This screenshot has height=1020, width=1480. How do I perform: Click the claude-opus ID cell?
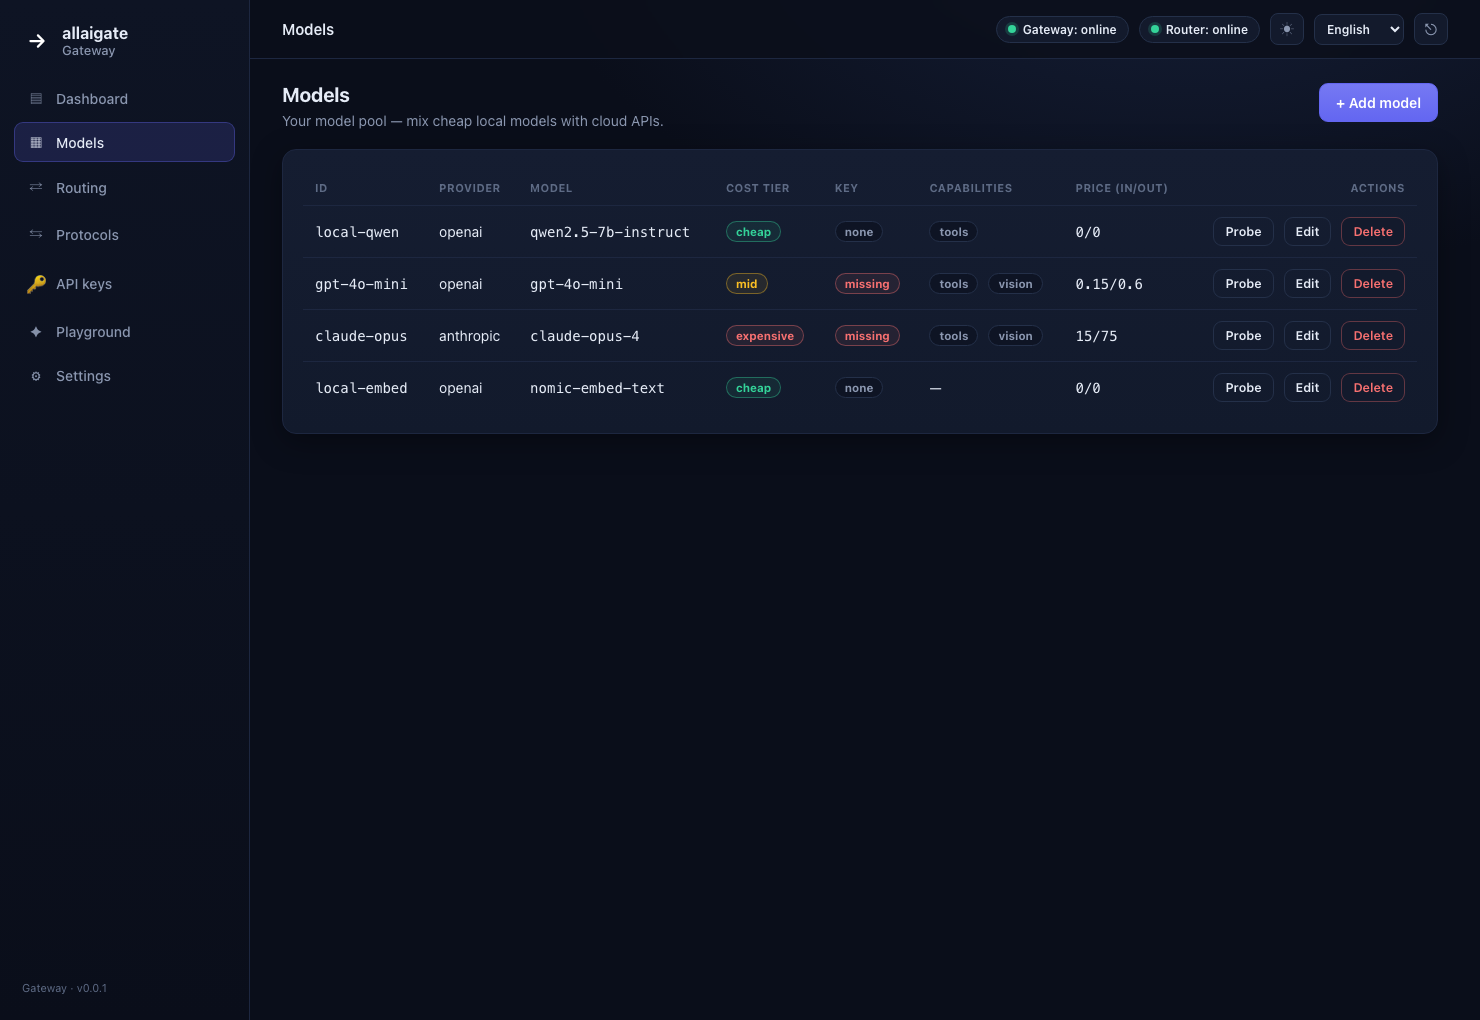361,336
